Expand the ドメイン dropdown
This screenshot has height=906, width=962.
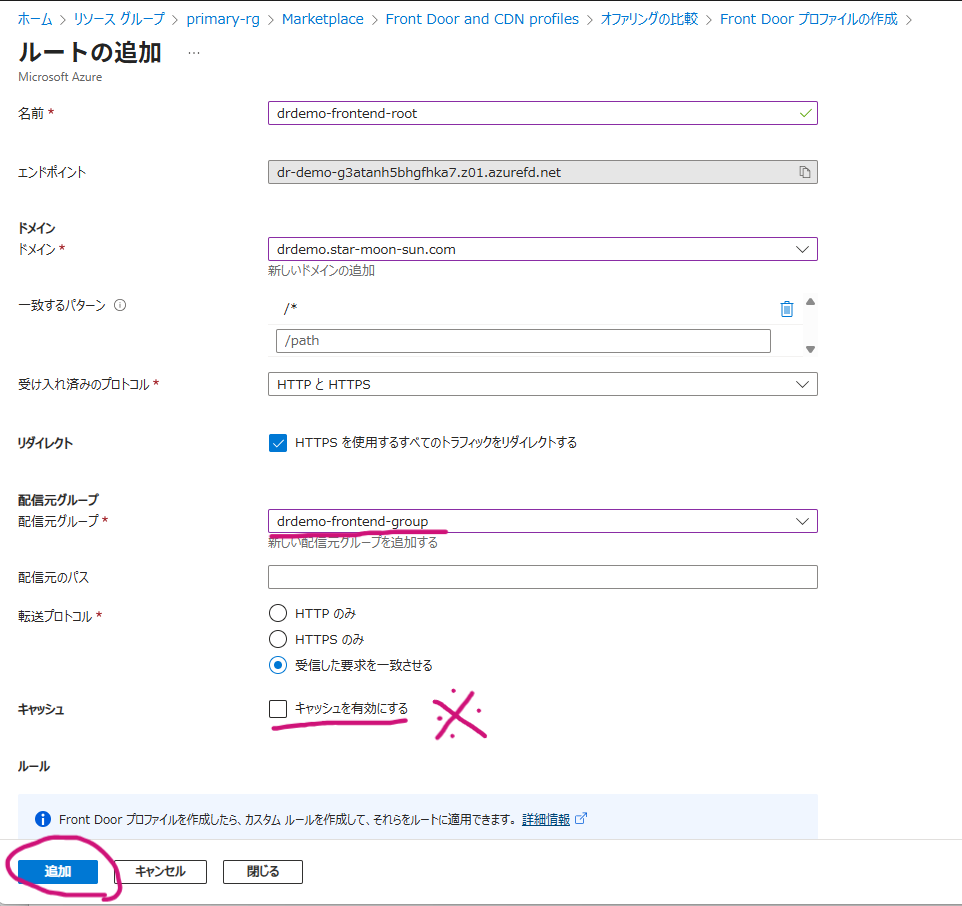click(542, 249)
